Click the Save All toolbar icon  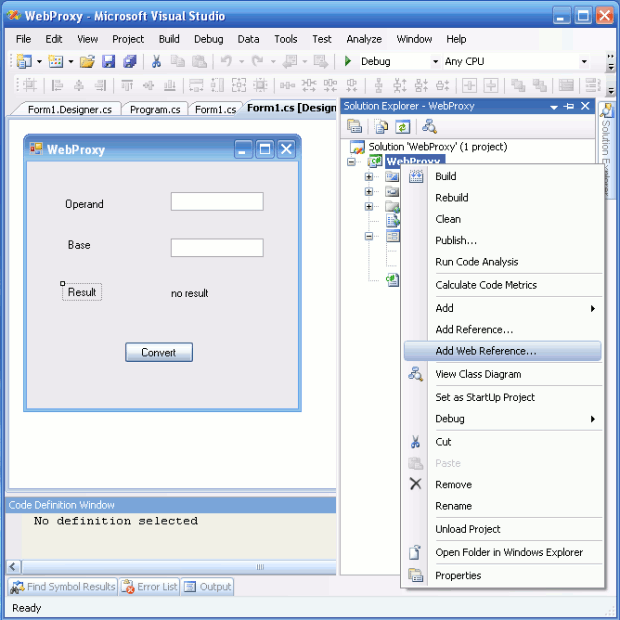point(129,62)
